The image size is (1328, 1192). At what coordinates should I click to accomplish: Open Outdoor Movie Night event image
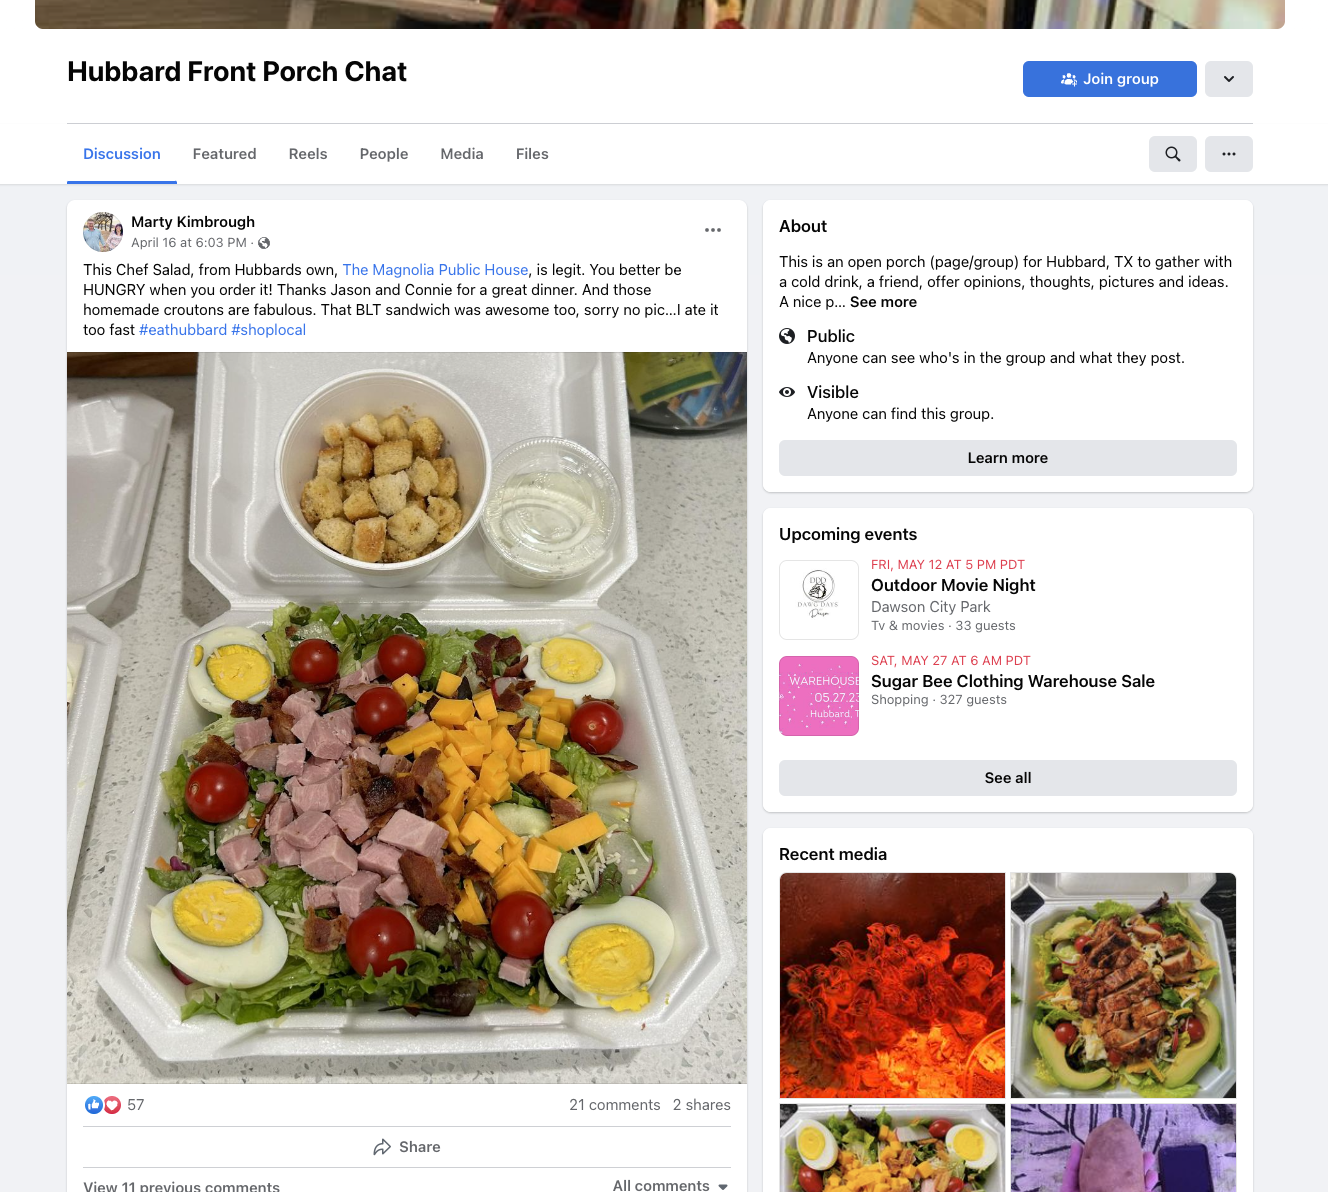pyautogui.click(x=819, y=600)
